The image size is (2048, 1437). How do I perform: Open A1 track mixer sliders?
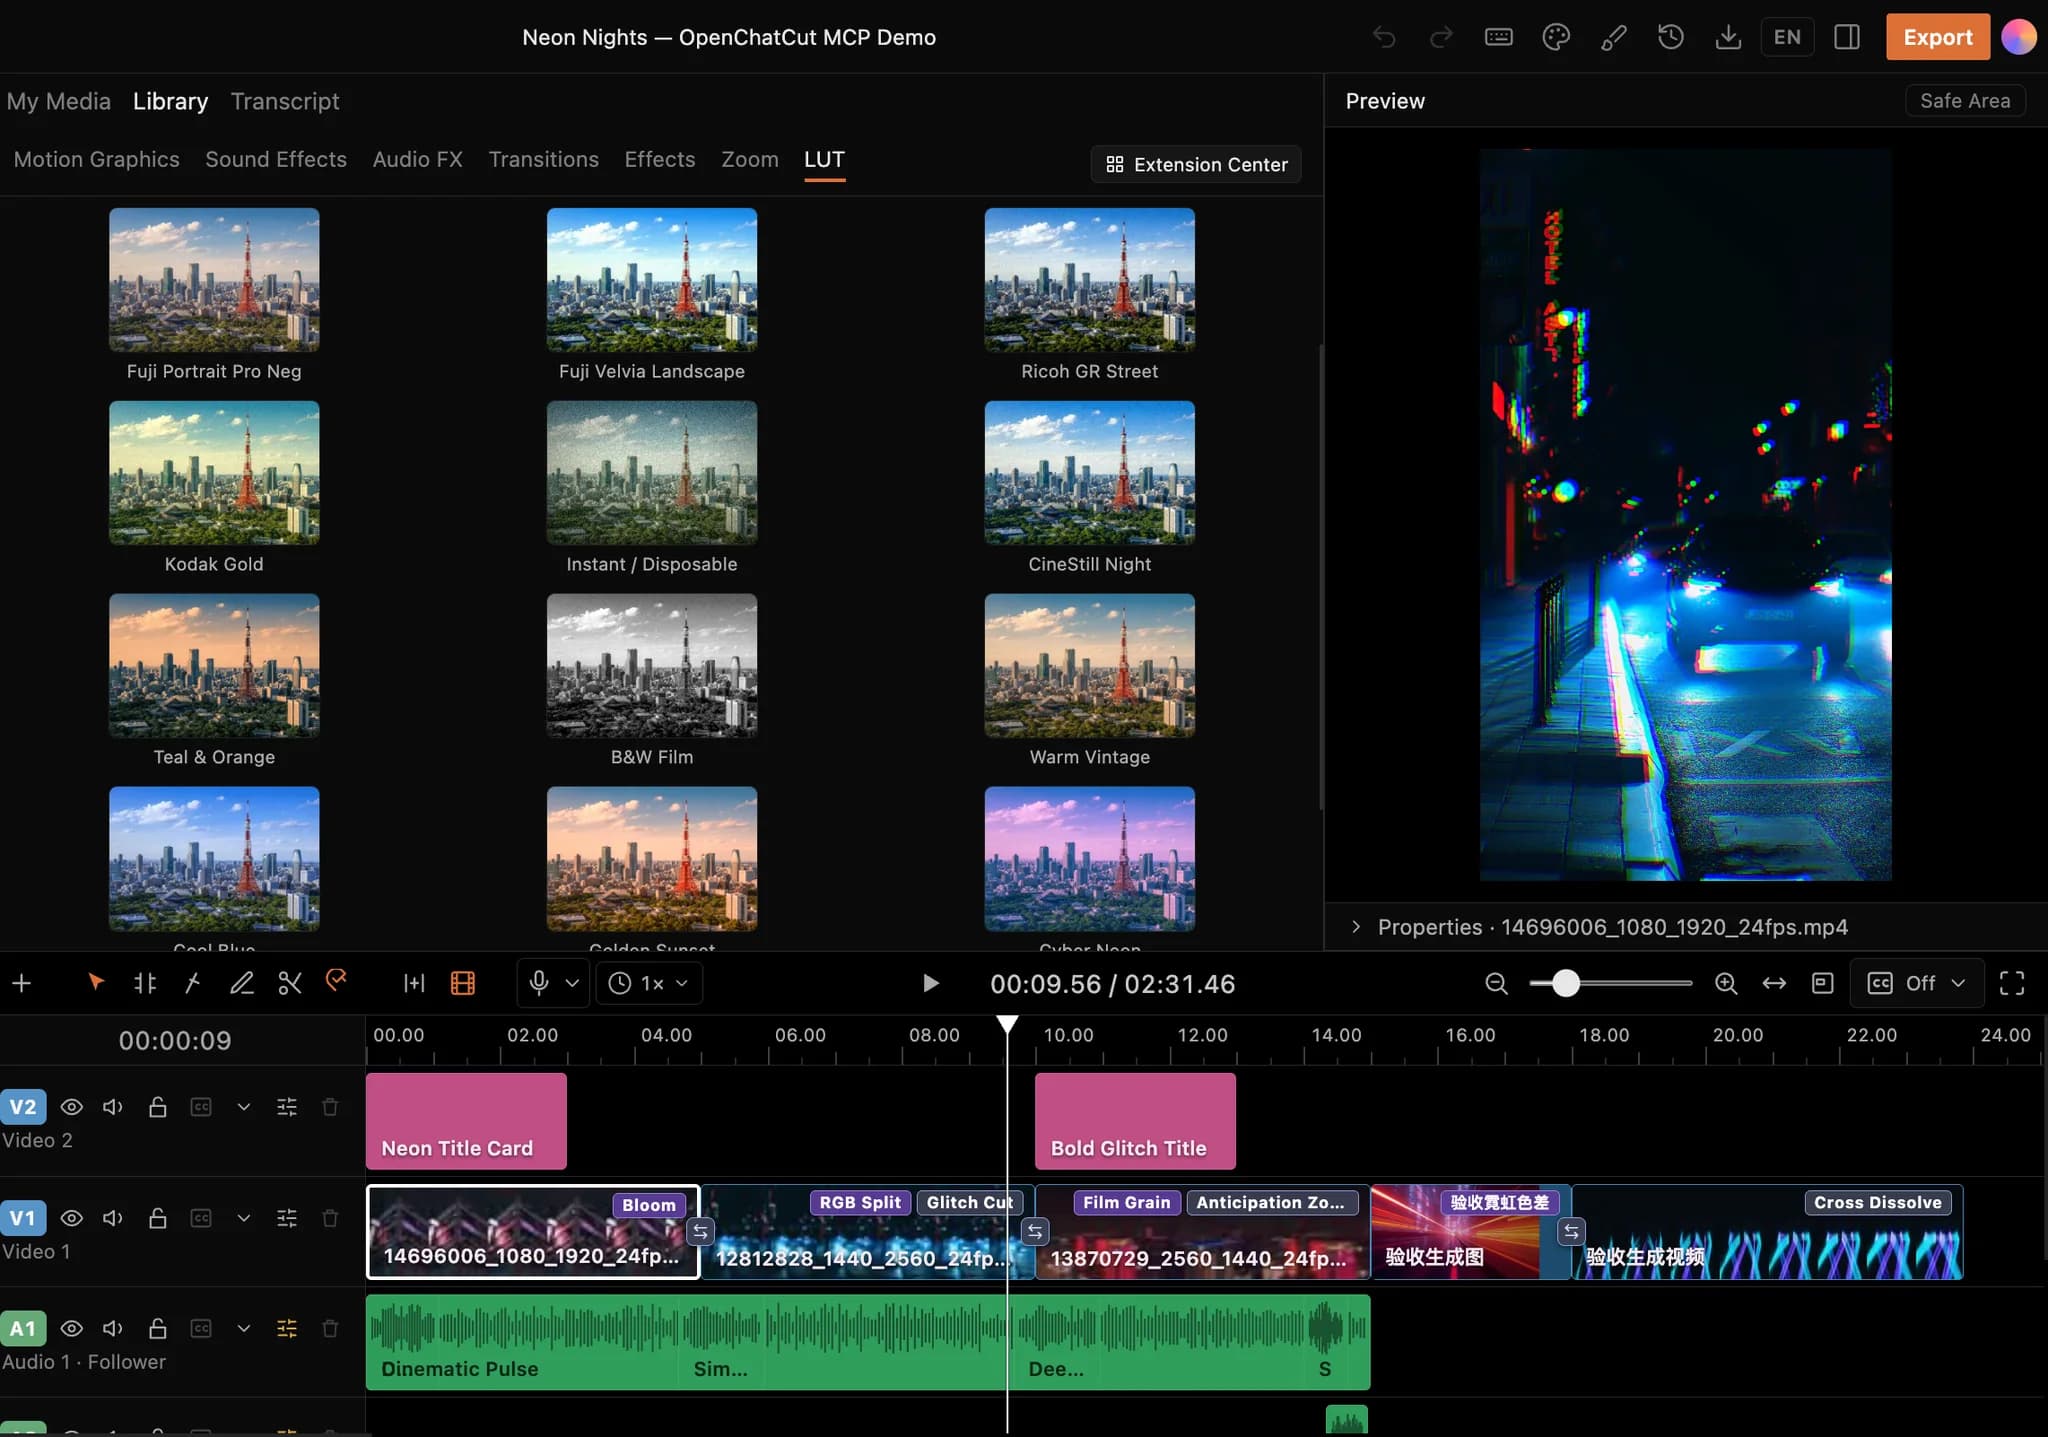point(287,1328)
